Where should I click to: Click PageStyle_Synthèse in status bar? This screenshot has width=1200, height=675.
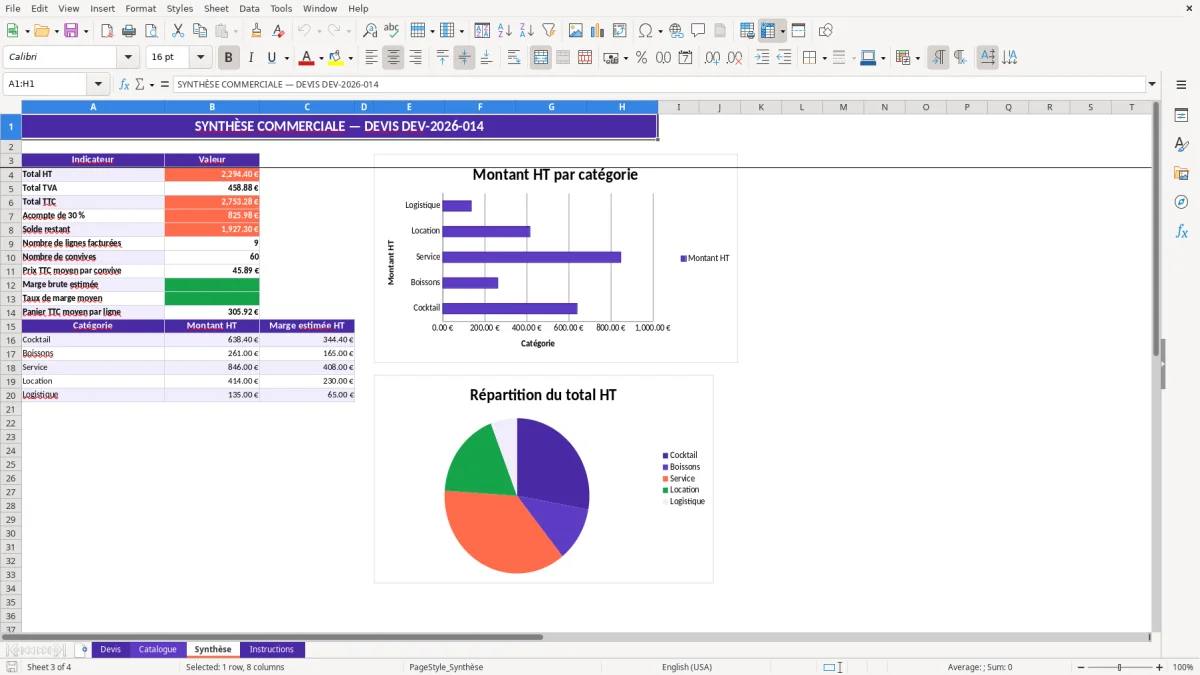(446, 667)
